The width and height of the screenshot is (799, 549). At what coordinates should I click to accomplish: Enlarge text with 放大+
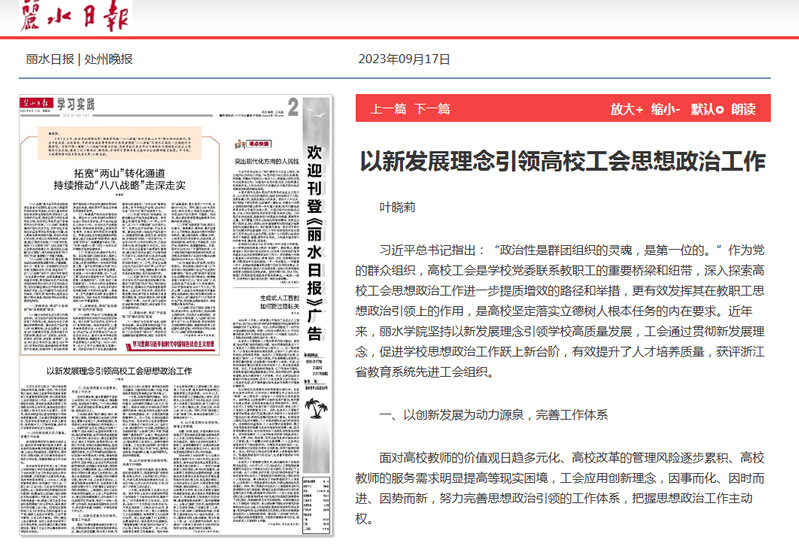pyautogui.click(x=626, y=109)
